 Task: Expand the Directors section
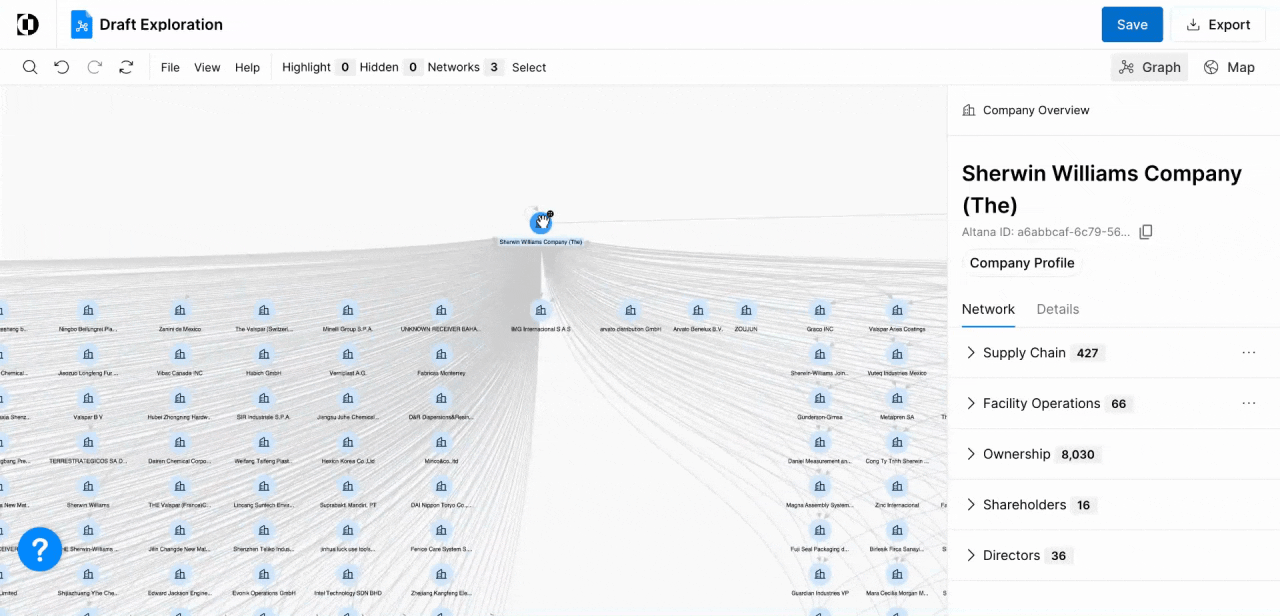[x=970, y=555]
